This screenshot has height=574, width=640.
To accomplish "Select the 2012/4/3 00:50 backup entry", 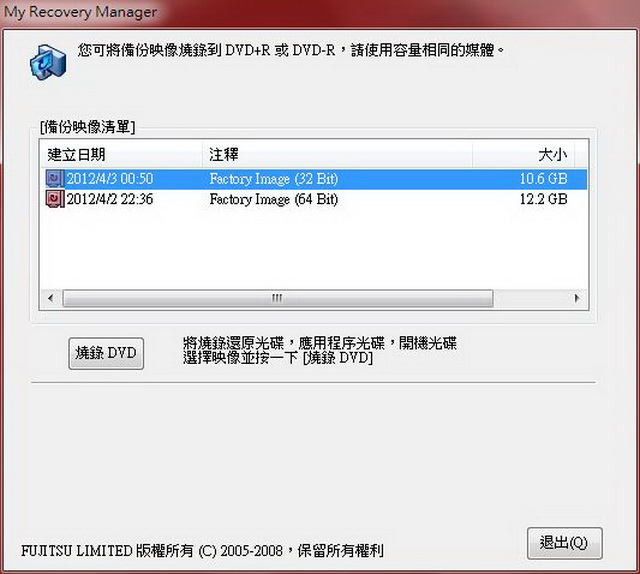I will point(314,179).
